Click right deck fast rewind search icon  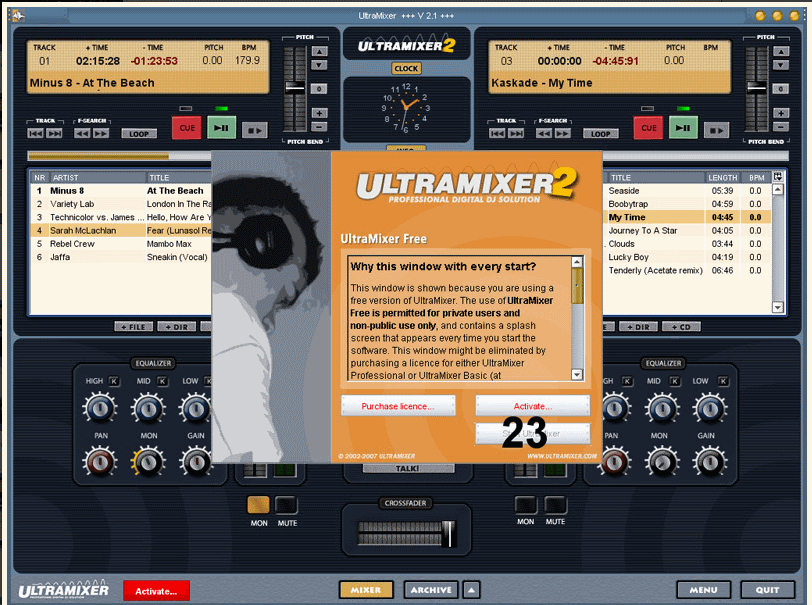(542, 133)
